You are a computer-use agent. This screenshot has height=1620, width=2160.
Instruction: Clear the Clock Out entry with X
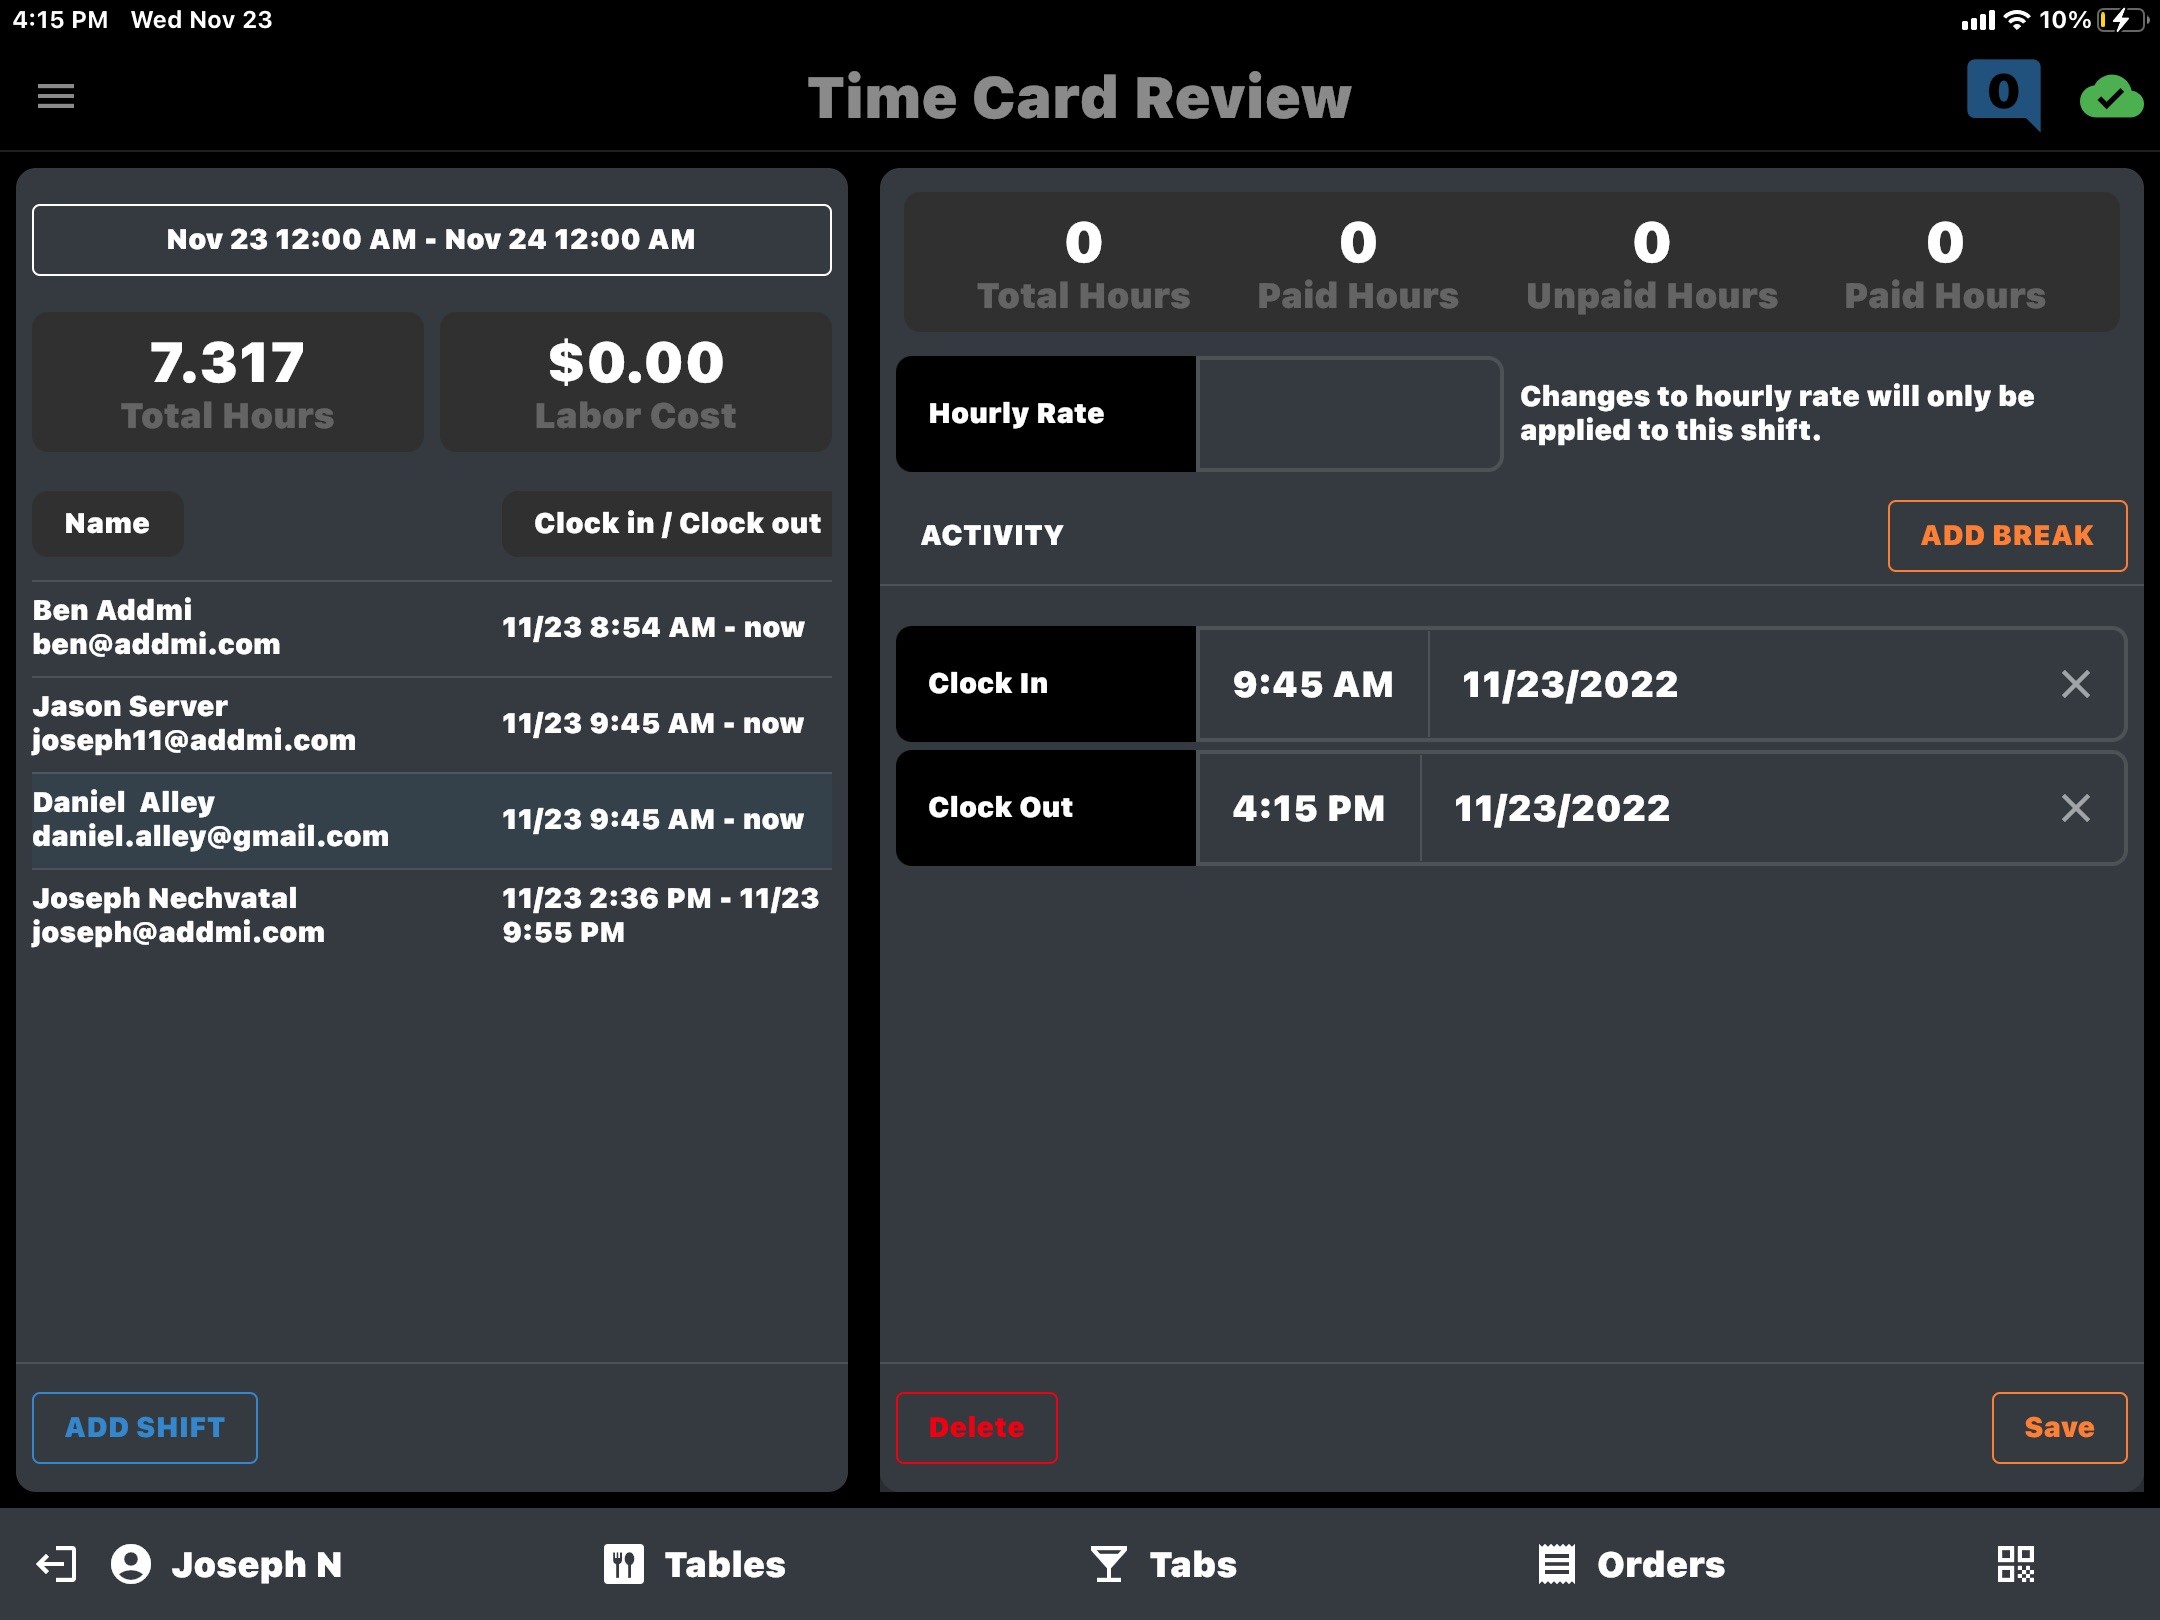[2076, 808]
